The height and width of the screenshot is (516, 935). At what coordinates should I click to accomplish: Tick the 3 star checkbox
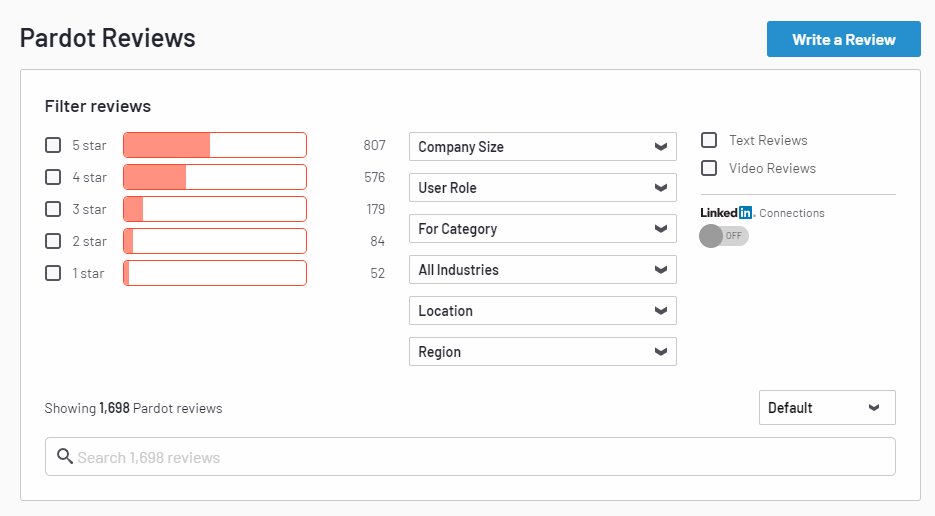[53, 209]
